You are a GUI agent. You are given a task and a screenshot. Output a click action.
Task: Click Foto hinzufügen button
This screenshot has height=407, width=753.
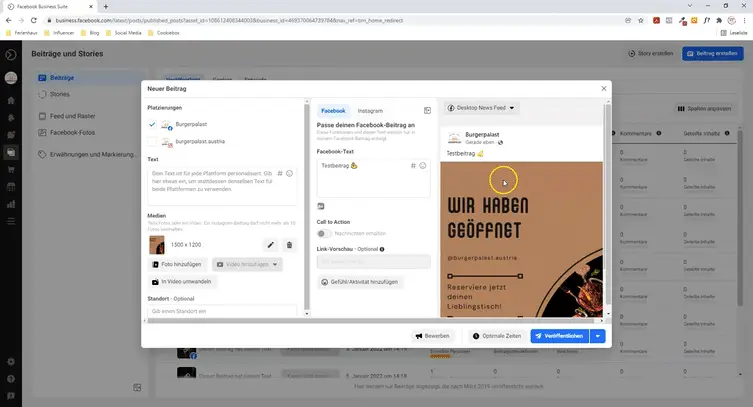tap(177, 264)
